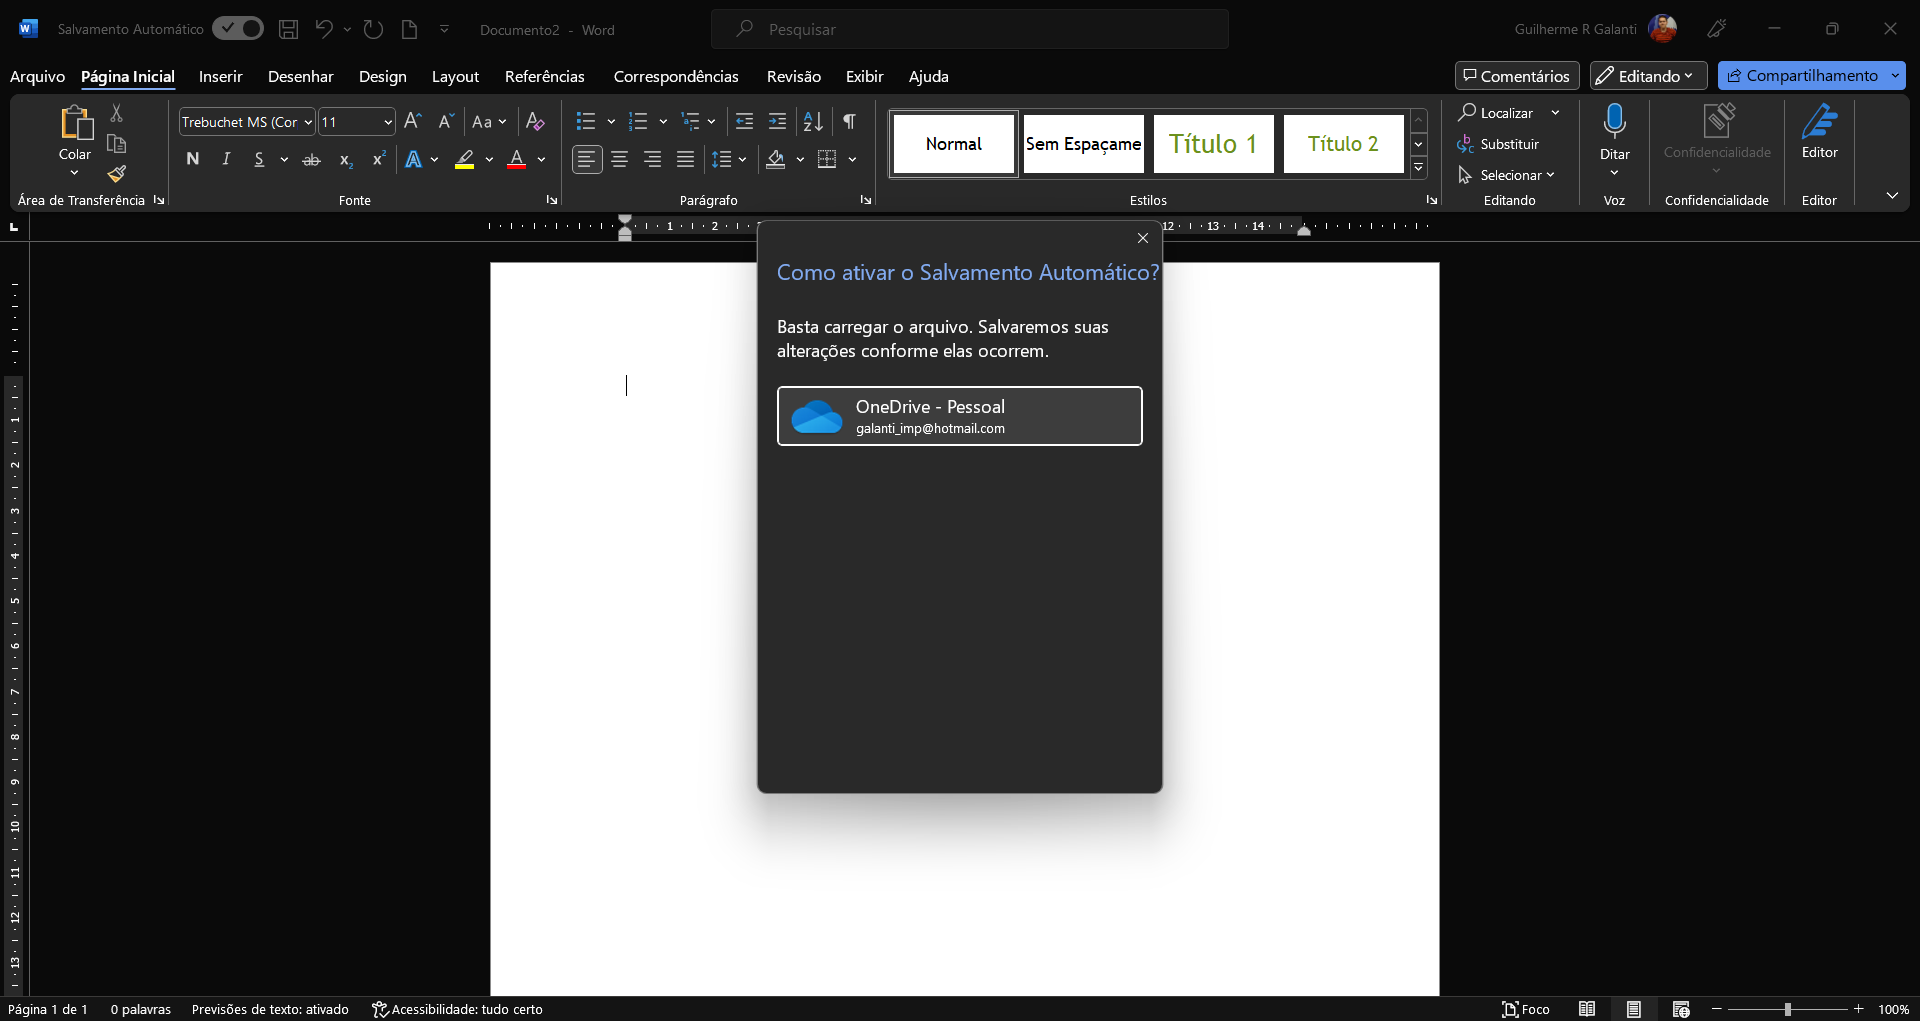Click the Copy icon
The image size is (1920, 1021).
click(117, 143)
